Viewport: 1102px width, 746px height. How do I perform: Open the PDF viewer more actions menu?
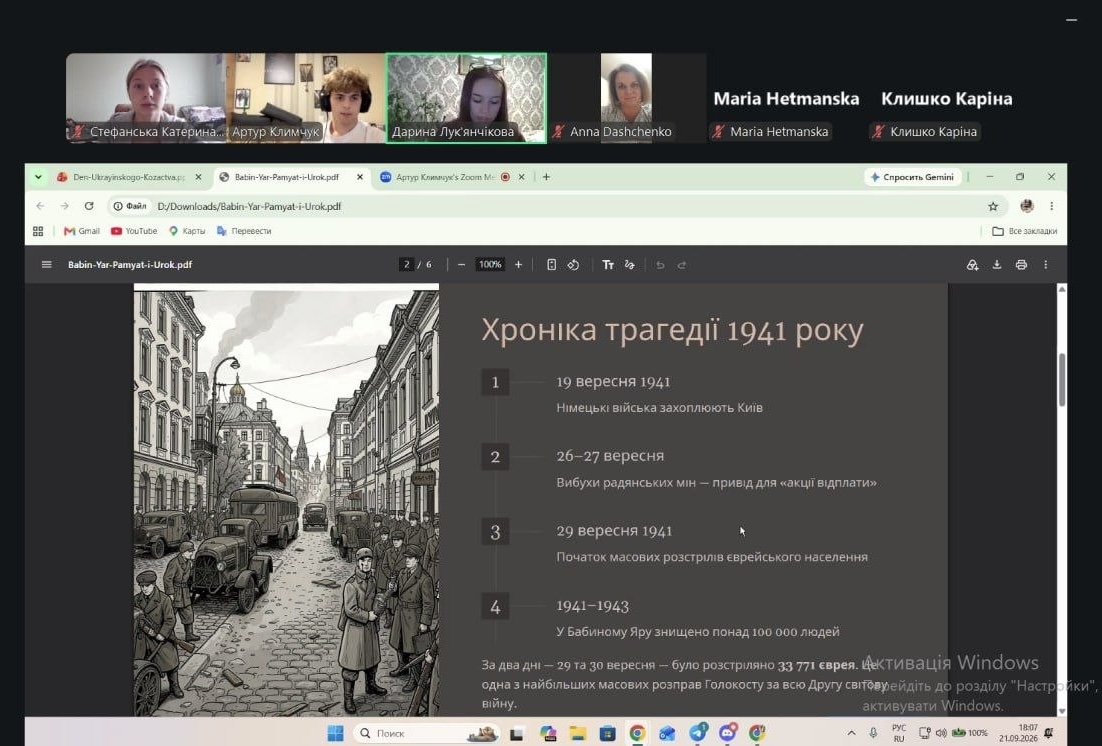[1046, 264]
